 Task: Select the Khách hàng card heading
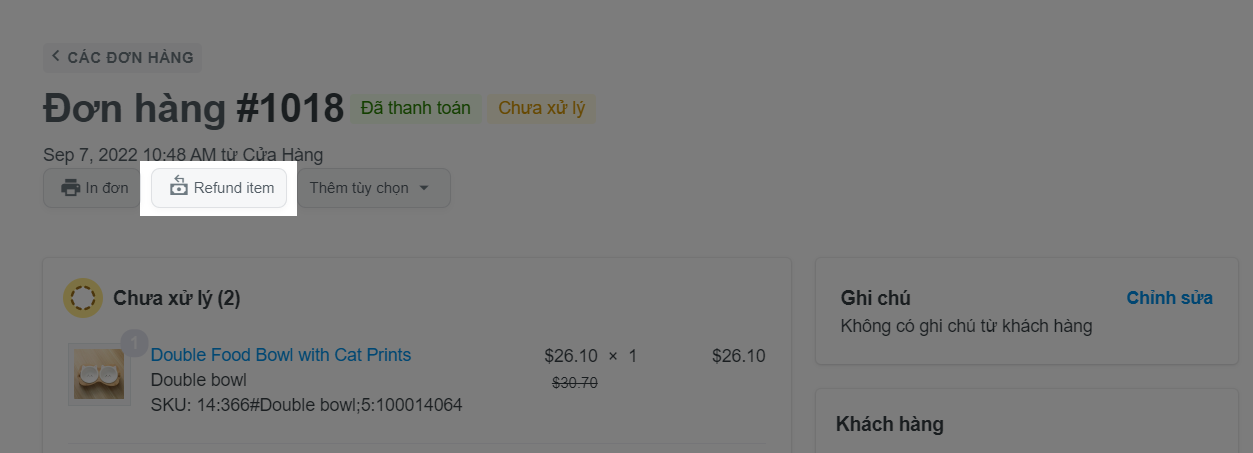(889, 424)
